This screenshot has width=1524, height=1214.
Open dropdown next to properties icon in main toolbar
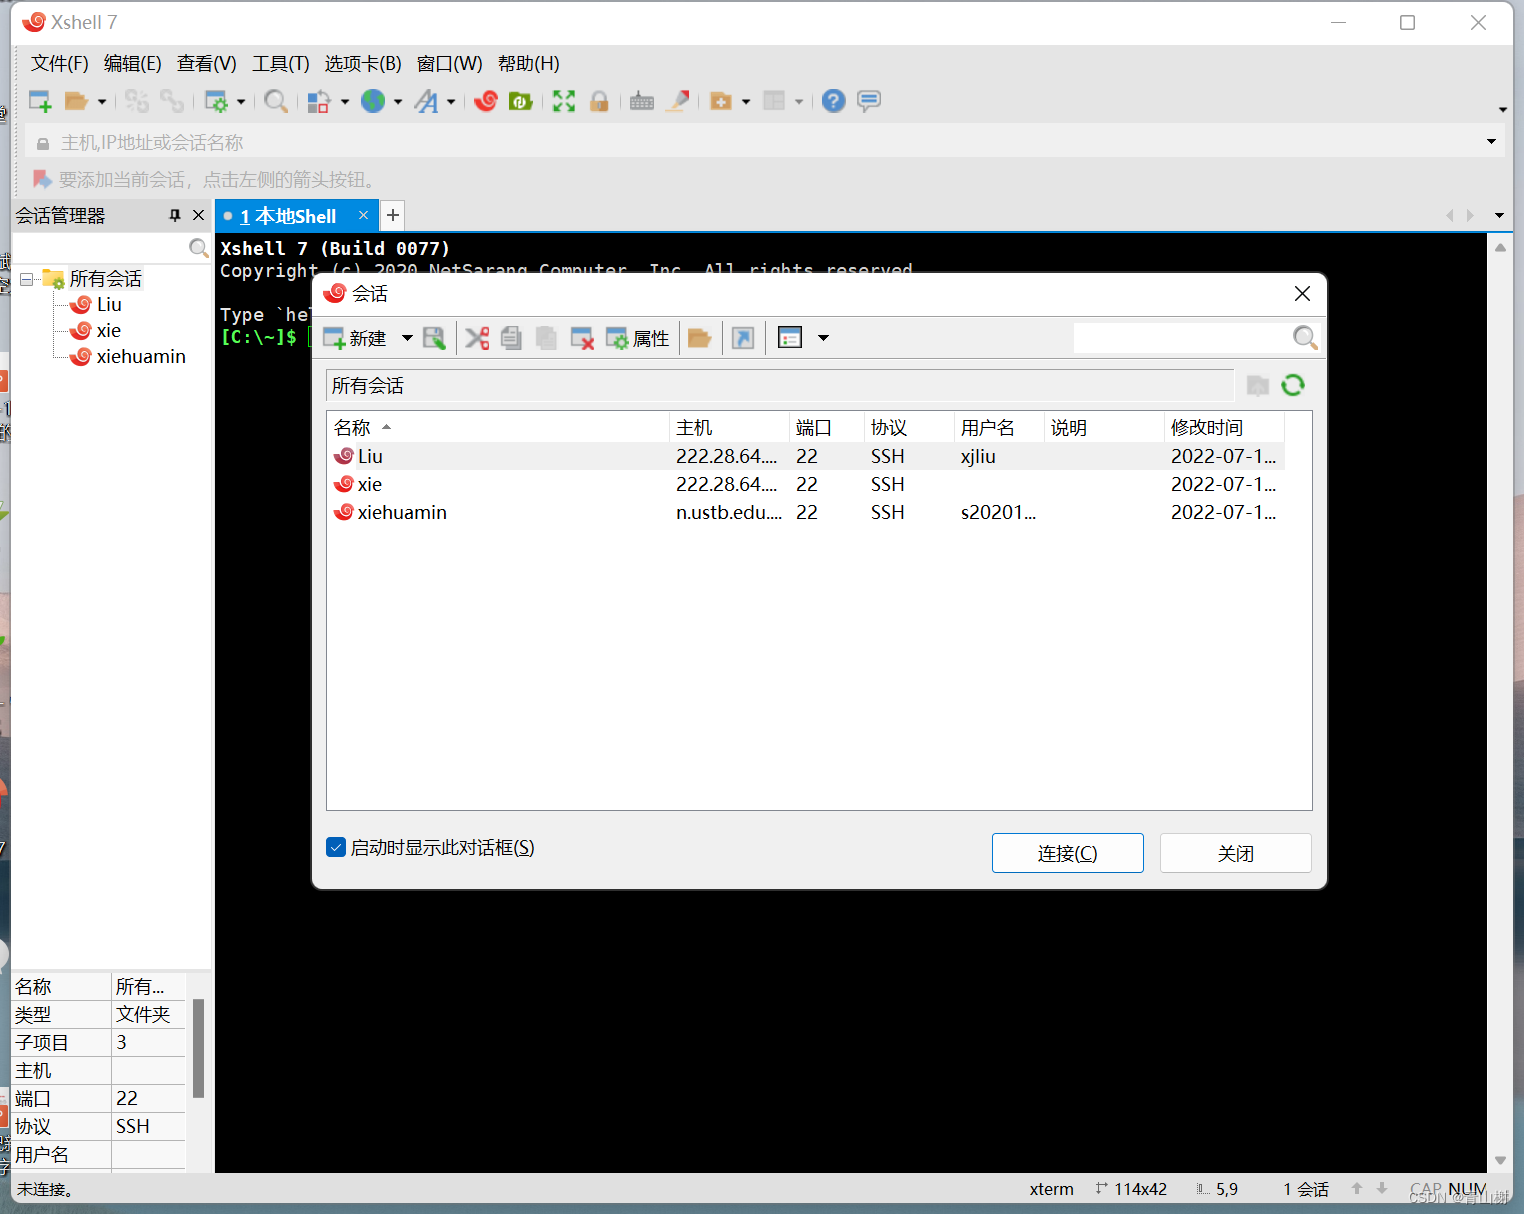pyautogui.click(x=241, y=102)
